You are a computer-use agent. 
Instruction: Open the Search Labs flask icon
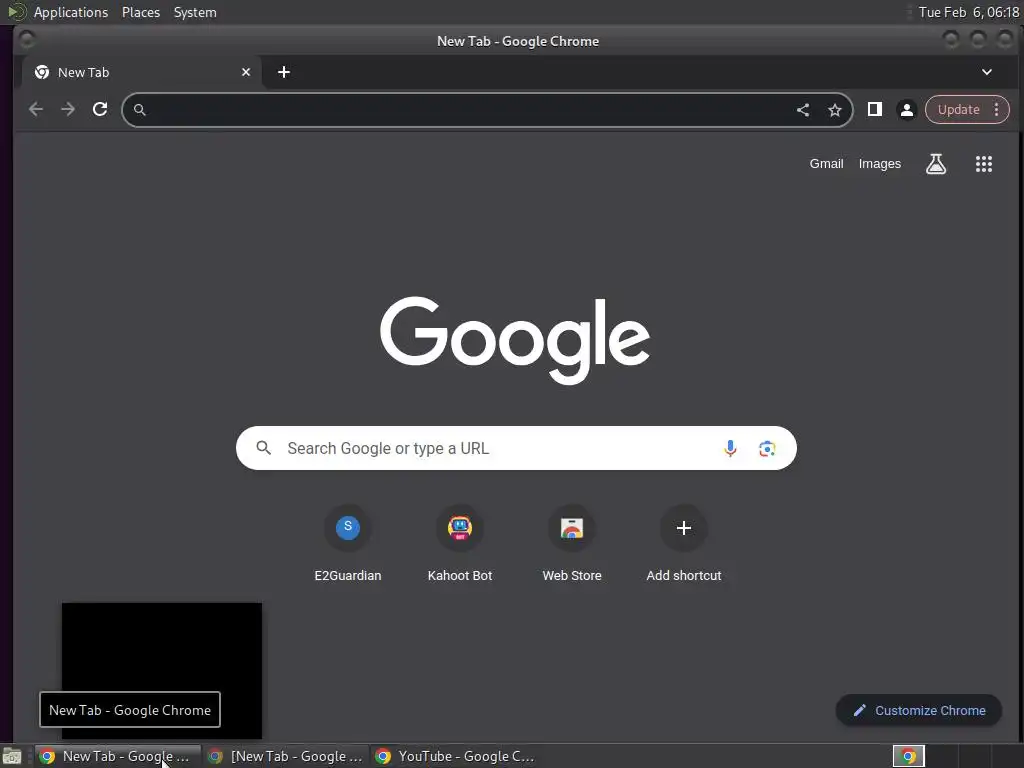tap(936, 164)
